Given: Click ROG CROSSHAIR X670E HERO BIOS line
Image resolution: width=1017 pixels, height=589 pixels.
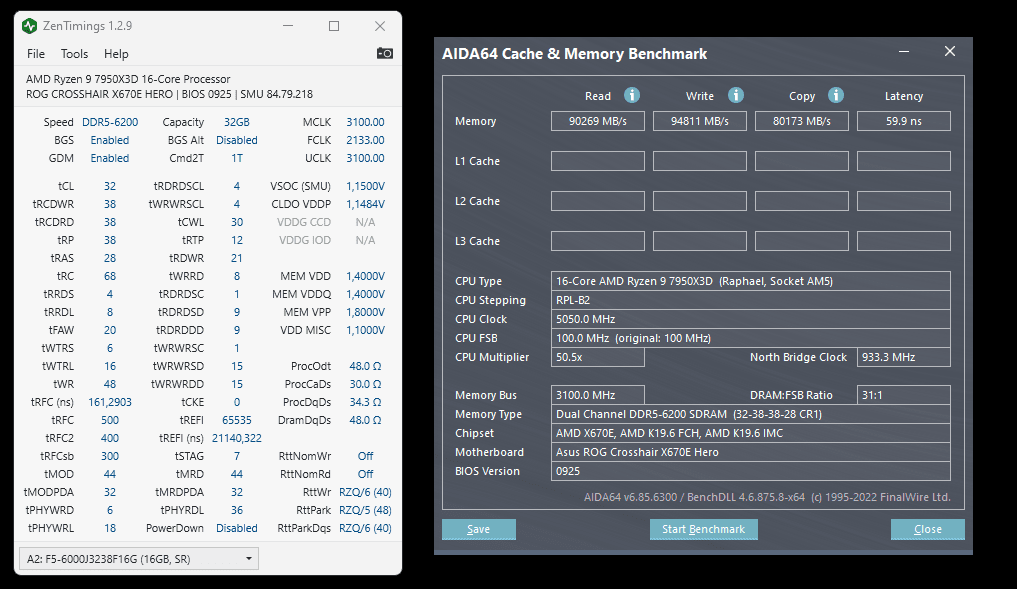Looking at the screenshot, I should (x=169, y=94).
